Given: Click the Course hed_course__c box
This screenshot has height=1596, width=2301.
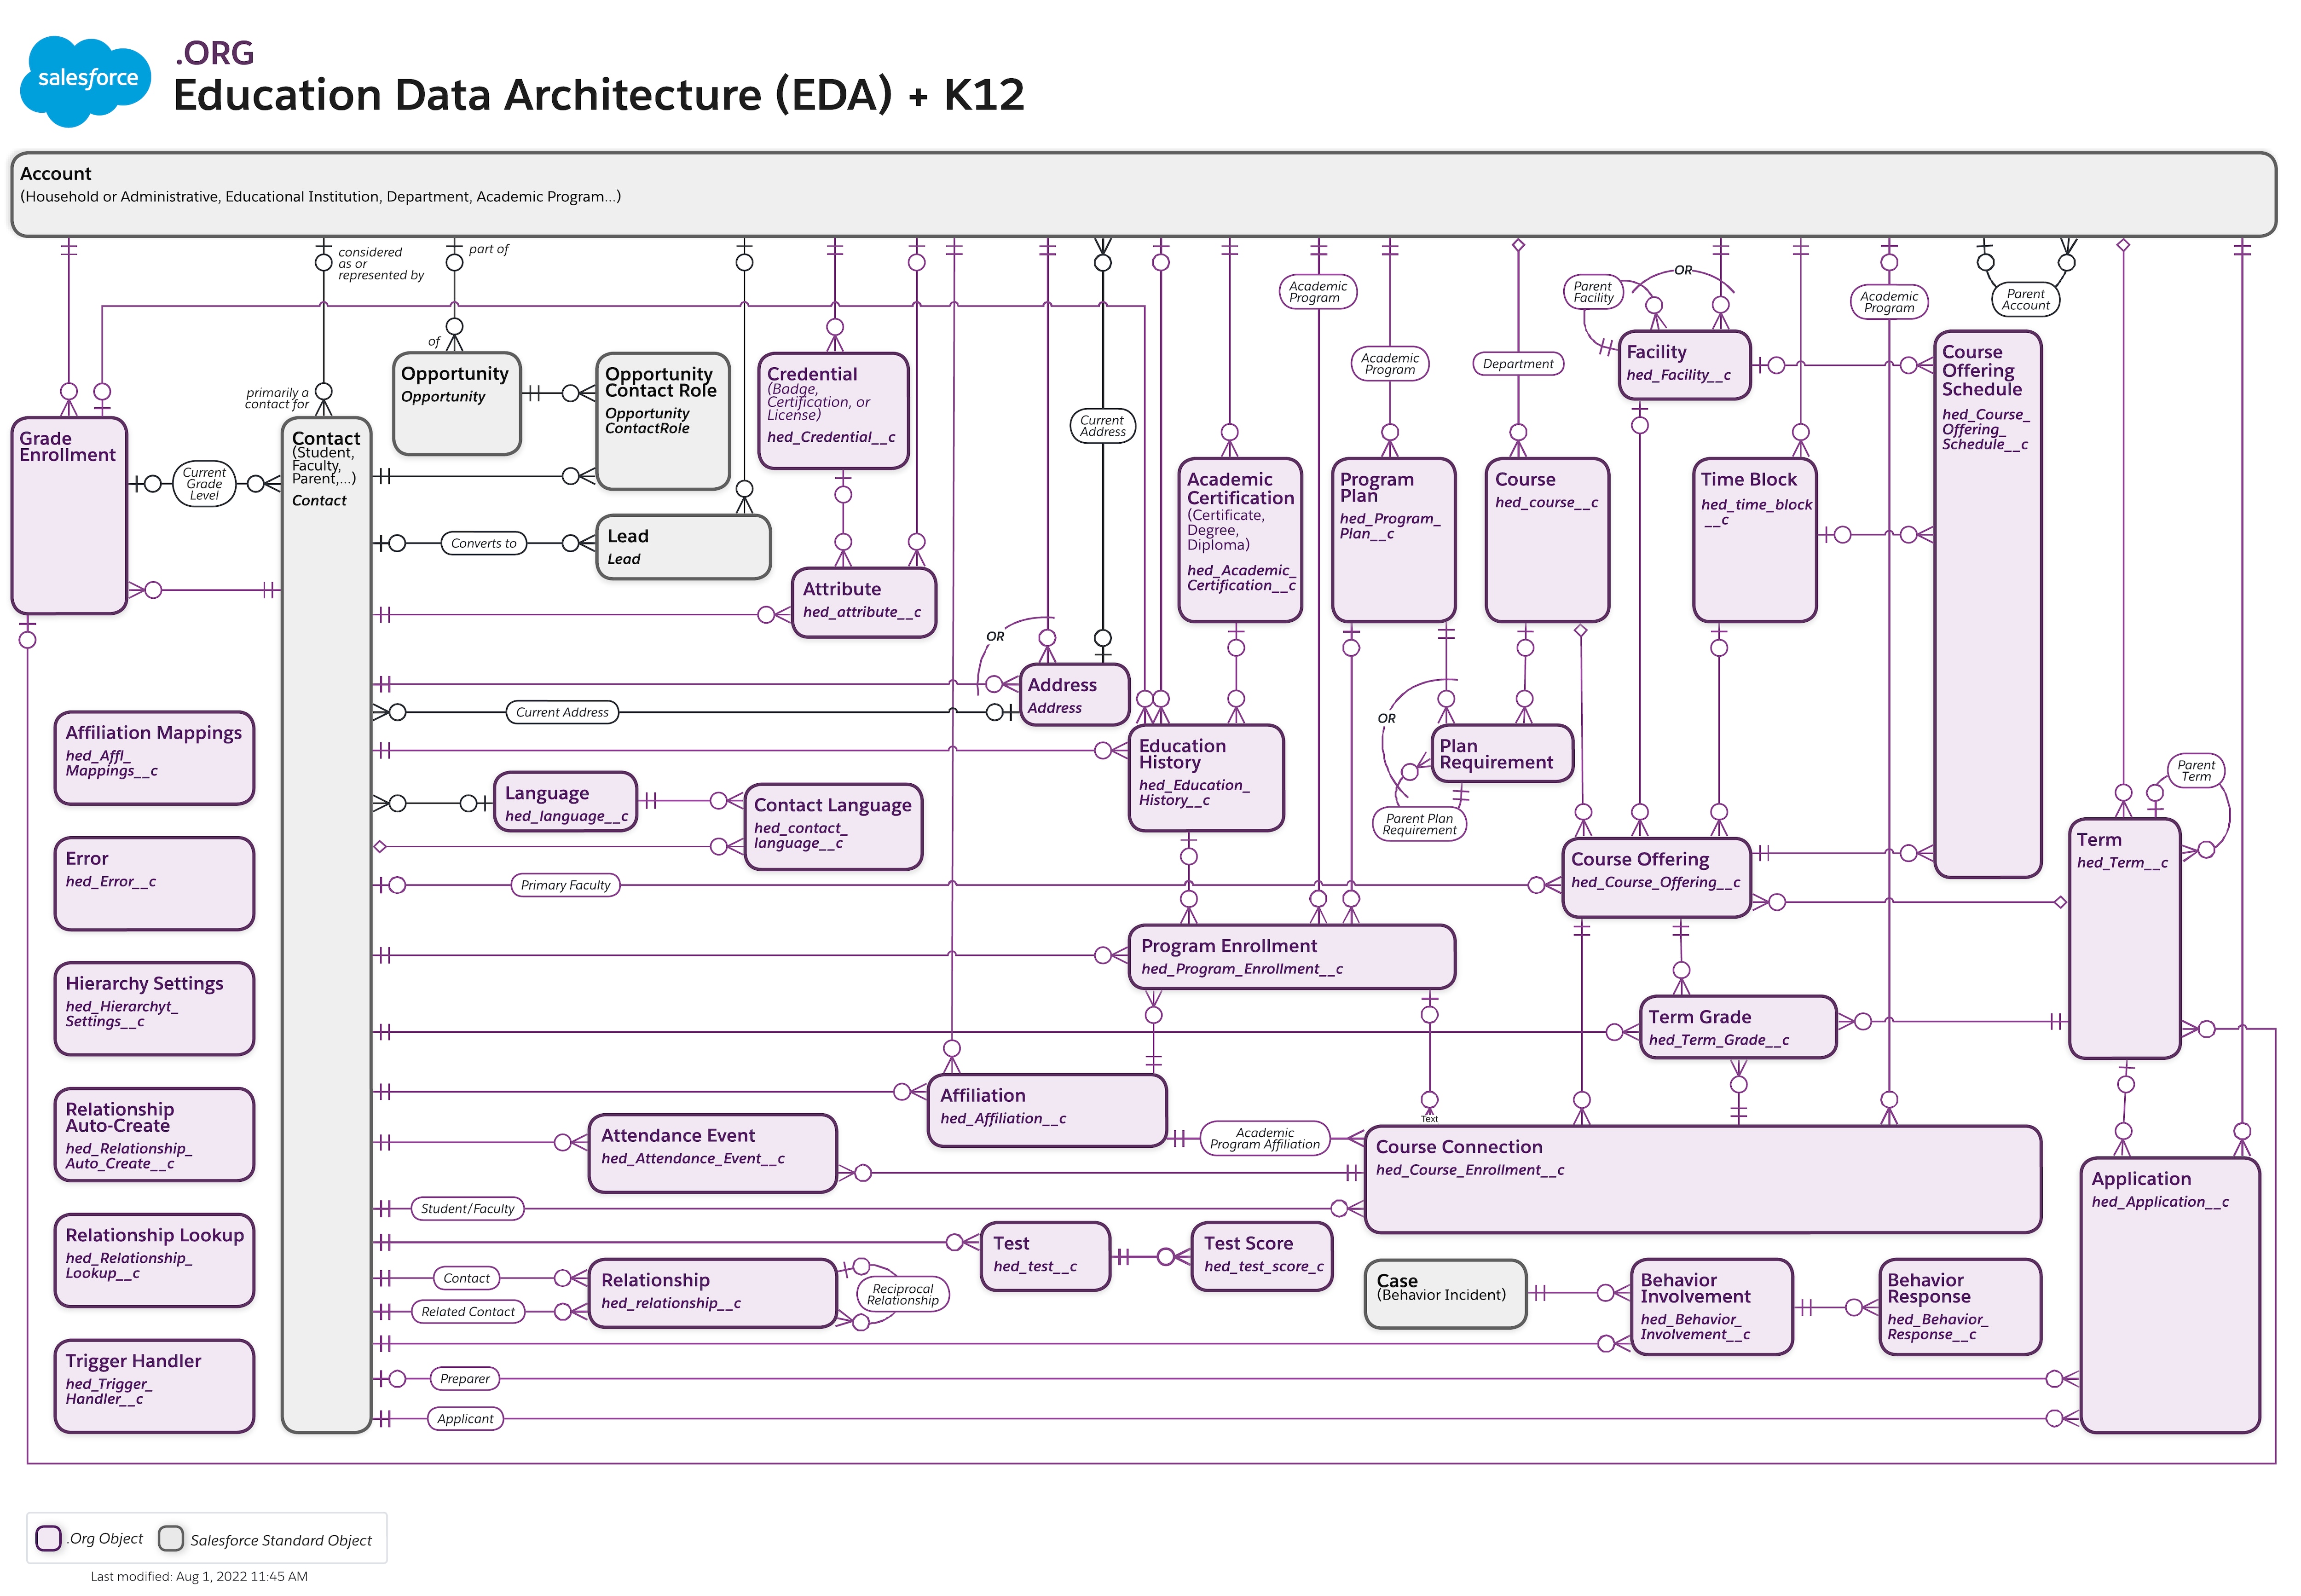Looking at the screenshot, I should pyautogui.click(x=1547, y=540).
